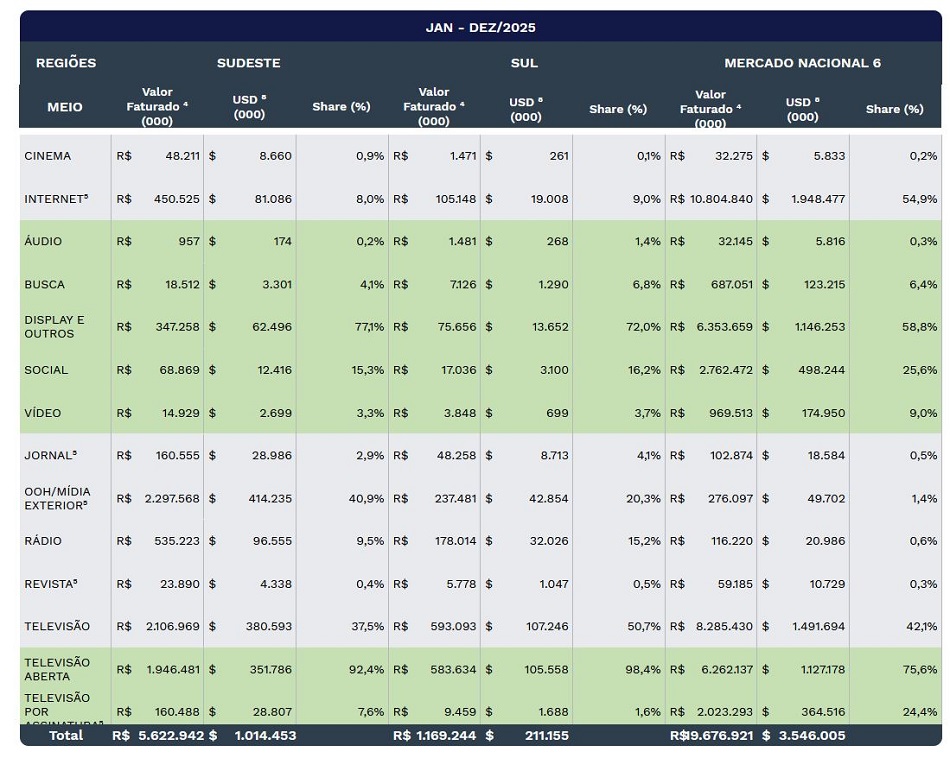Select the INTERNET row label
This screenshot has height=758, width=950.
pyautogui.click(x=56, y=199)
